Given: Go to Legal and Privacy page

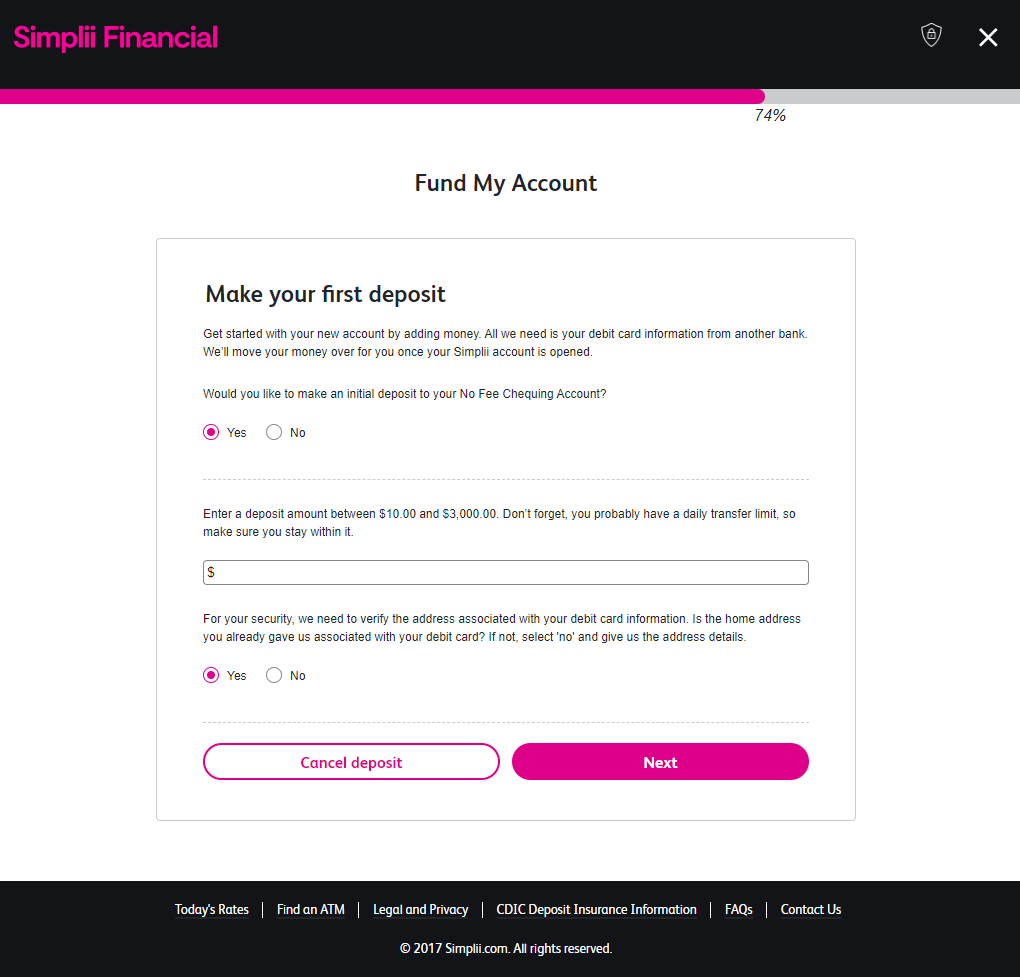Looking at the screenshot, I should tap(420, 910).
